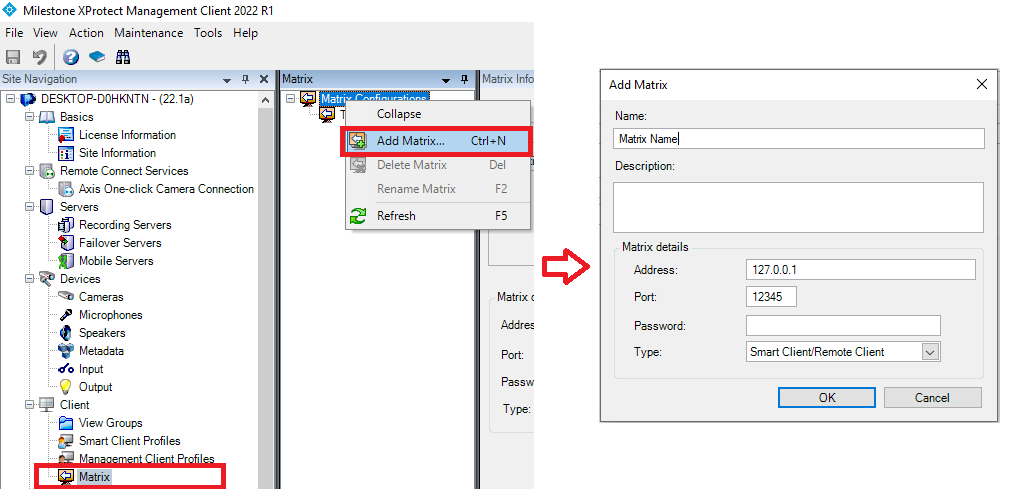Screen dimensions: 1022x489
Task: Select the Recording Servers tree item
Action: tap(125, 225)
